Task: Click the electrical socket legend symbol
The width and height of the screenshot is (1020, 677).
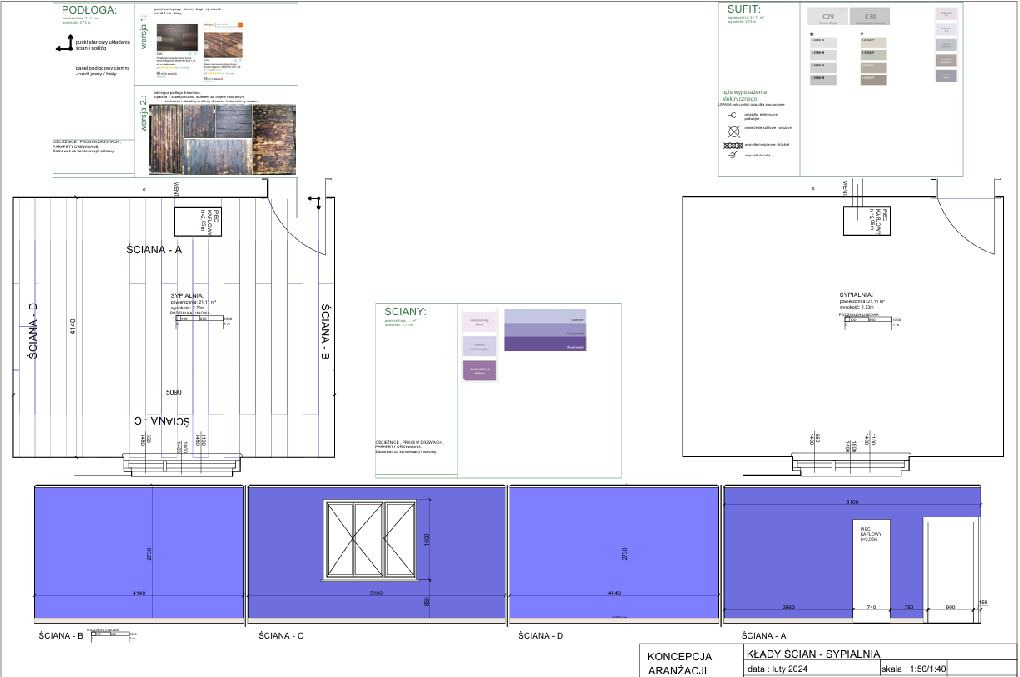Action: click(733, 116)
